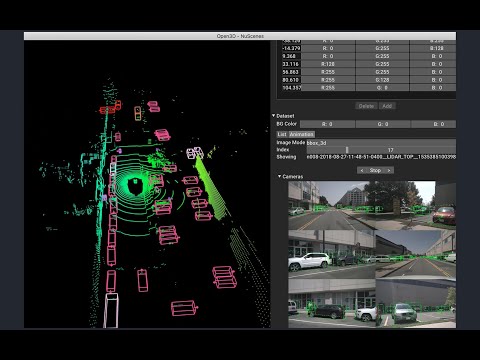Click the previous frame '<' arrow
Viewport: 480px width, 360px height.
pos(362,170)
